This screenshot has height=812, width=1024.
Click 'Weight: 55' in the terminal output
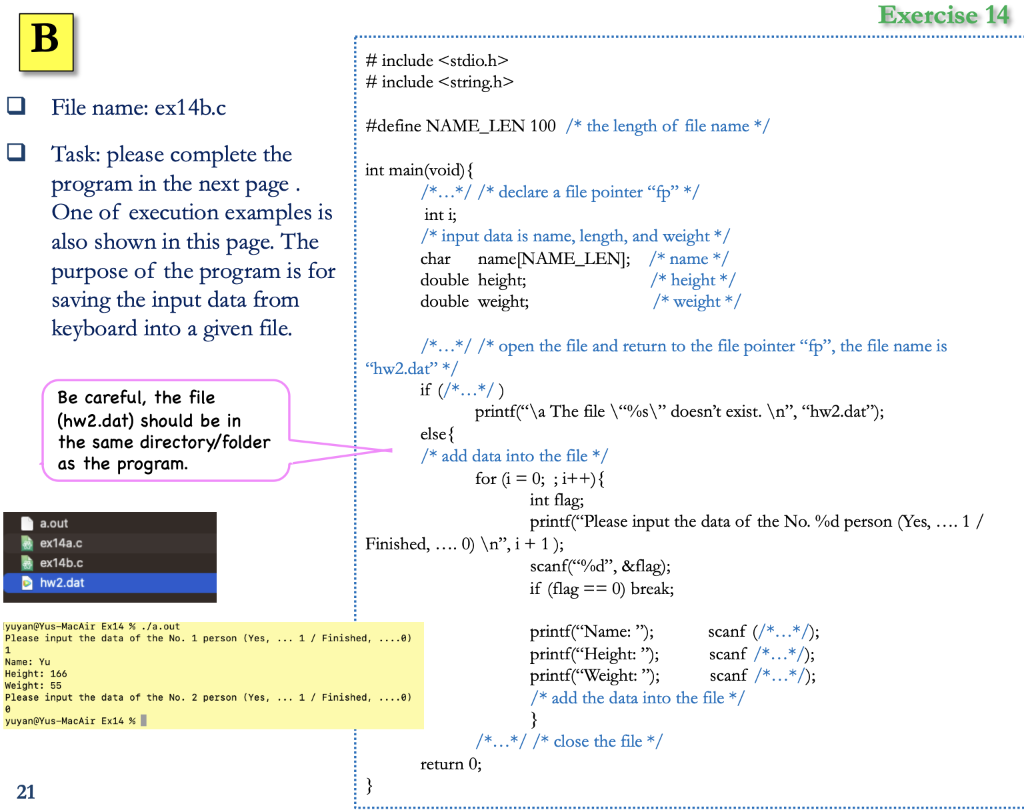[33, 685]
